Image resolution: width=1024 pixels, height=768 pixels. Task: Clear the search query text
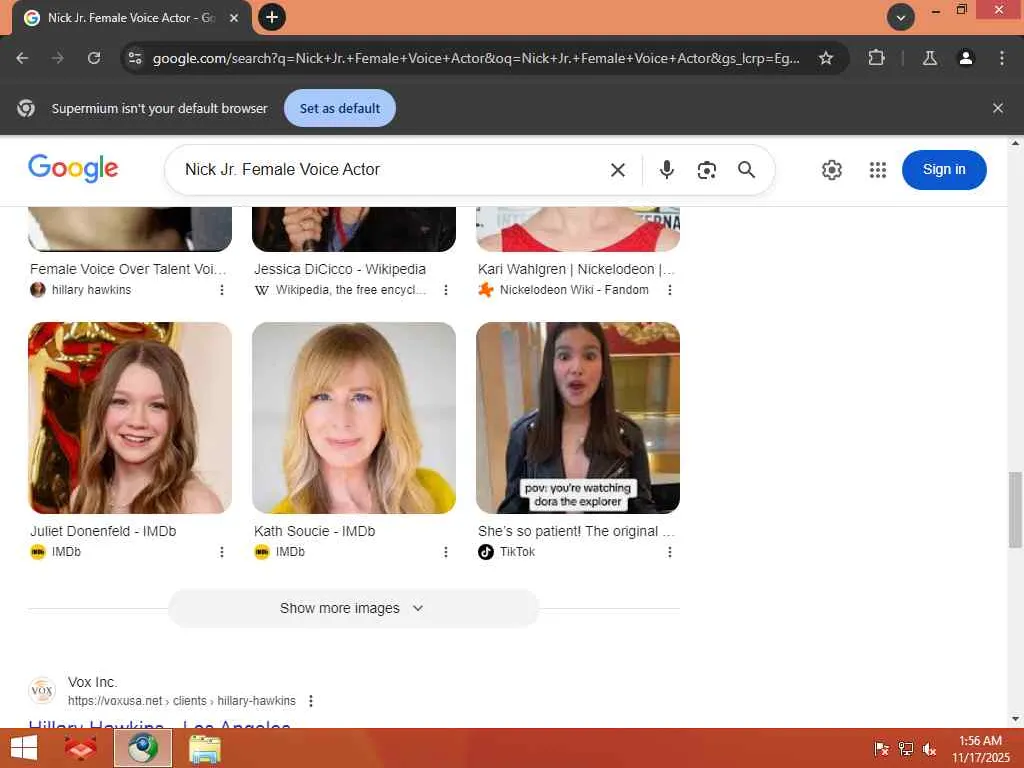click(617, 170)
